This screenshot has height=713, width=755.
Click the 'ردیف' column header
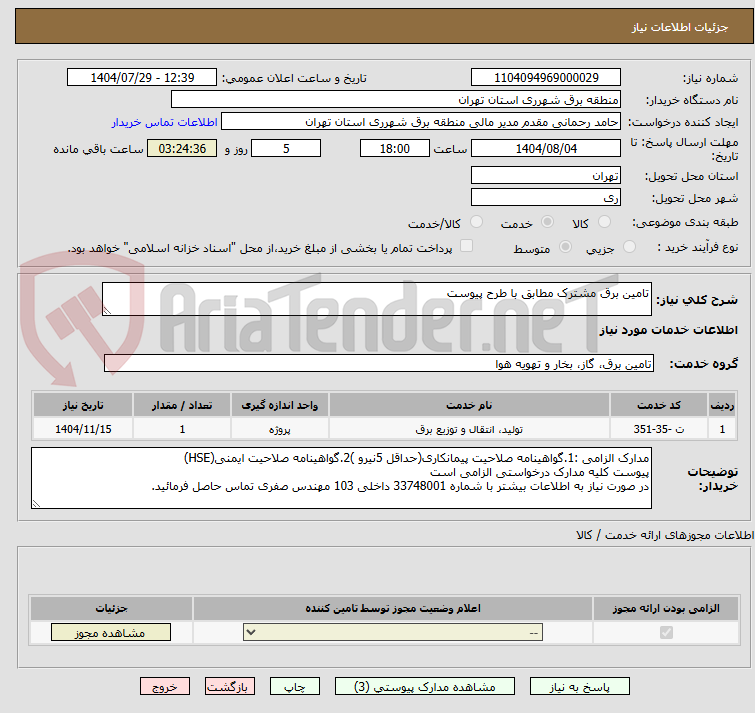click(x=722, y=405)
